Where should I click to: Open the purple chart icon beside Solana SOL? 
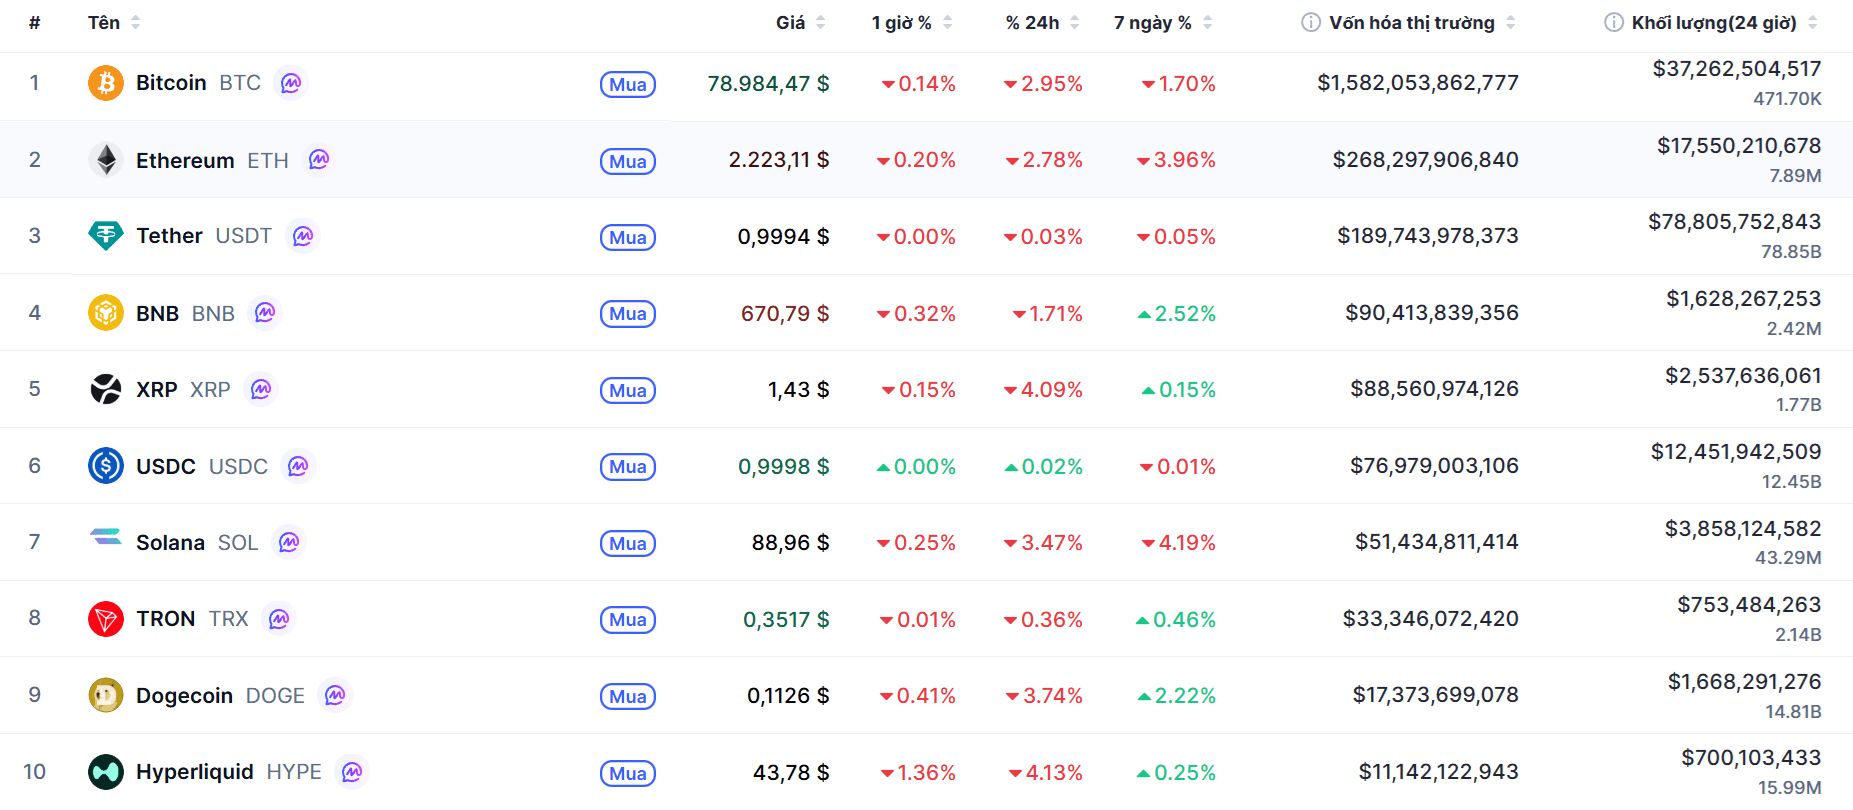[x=289, y=542]
